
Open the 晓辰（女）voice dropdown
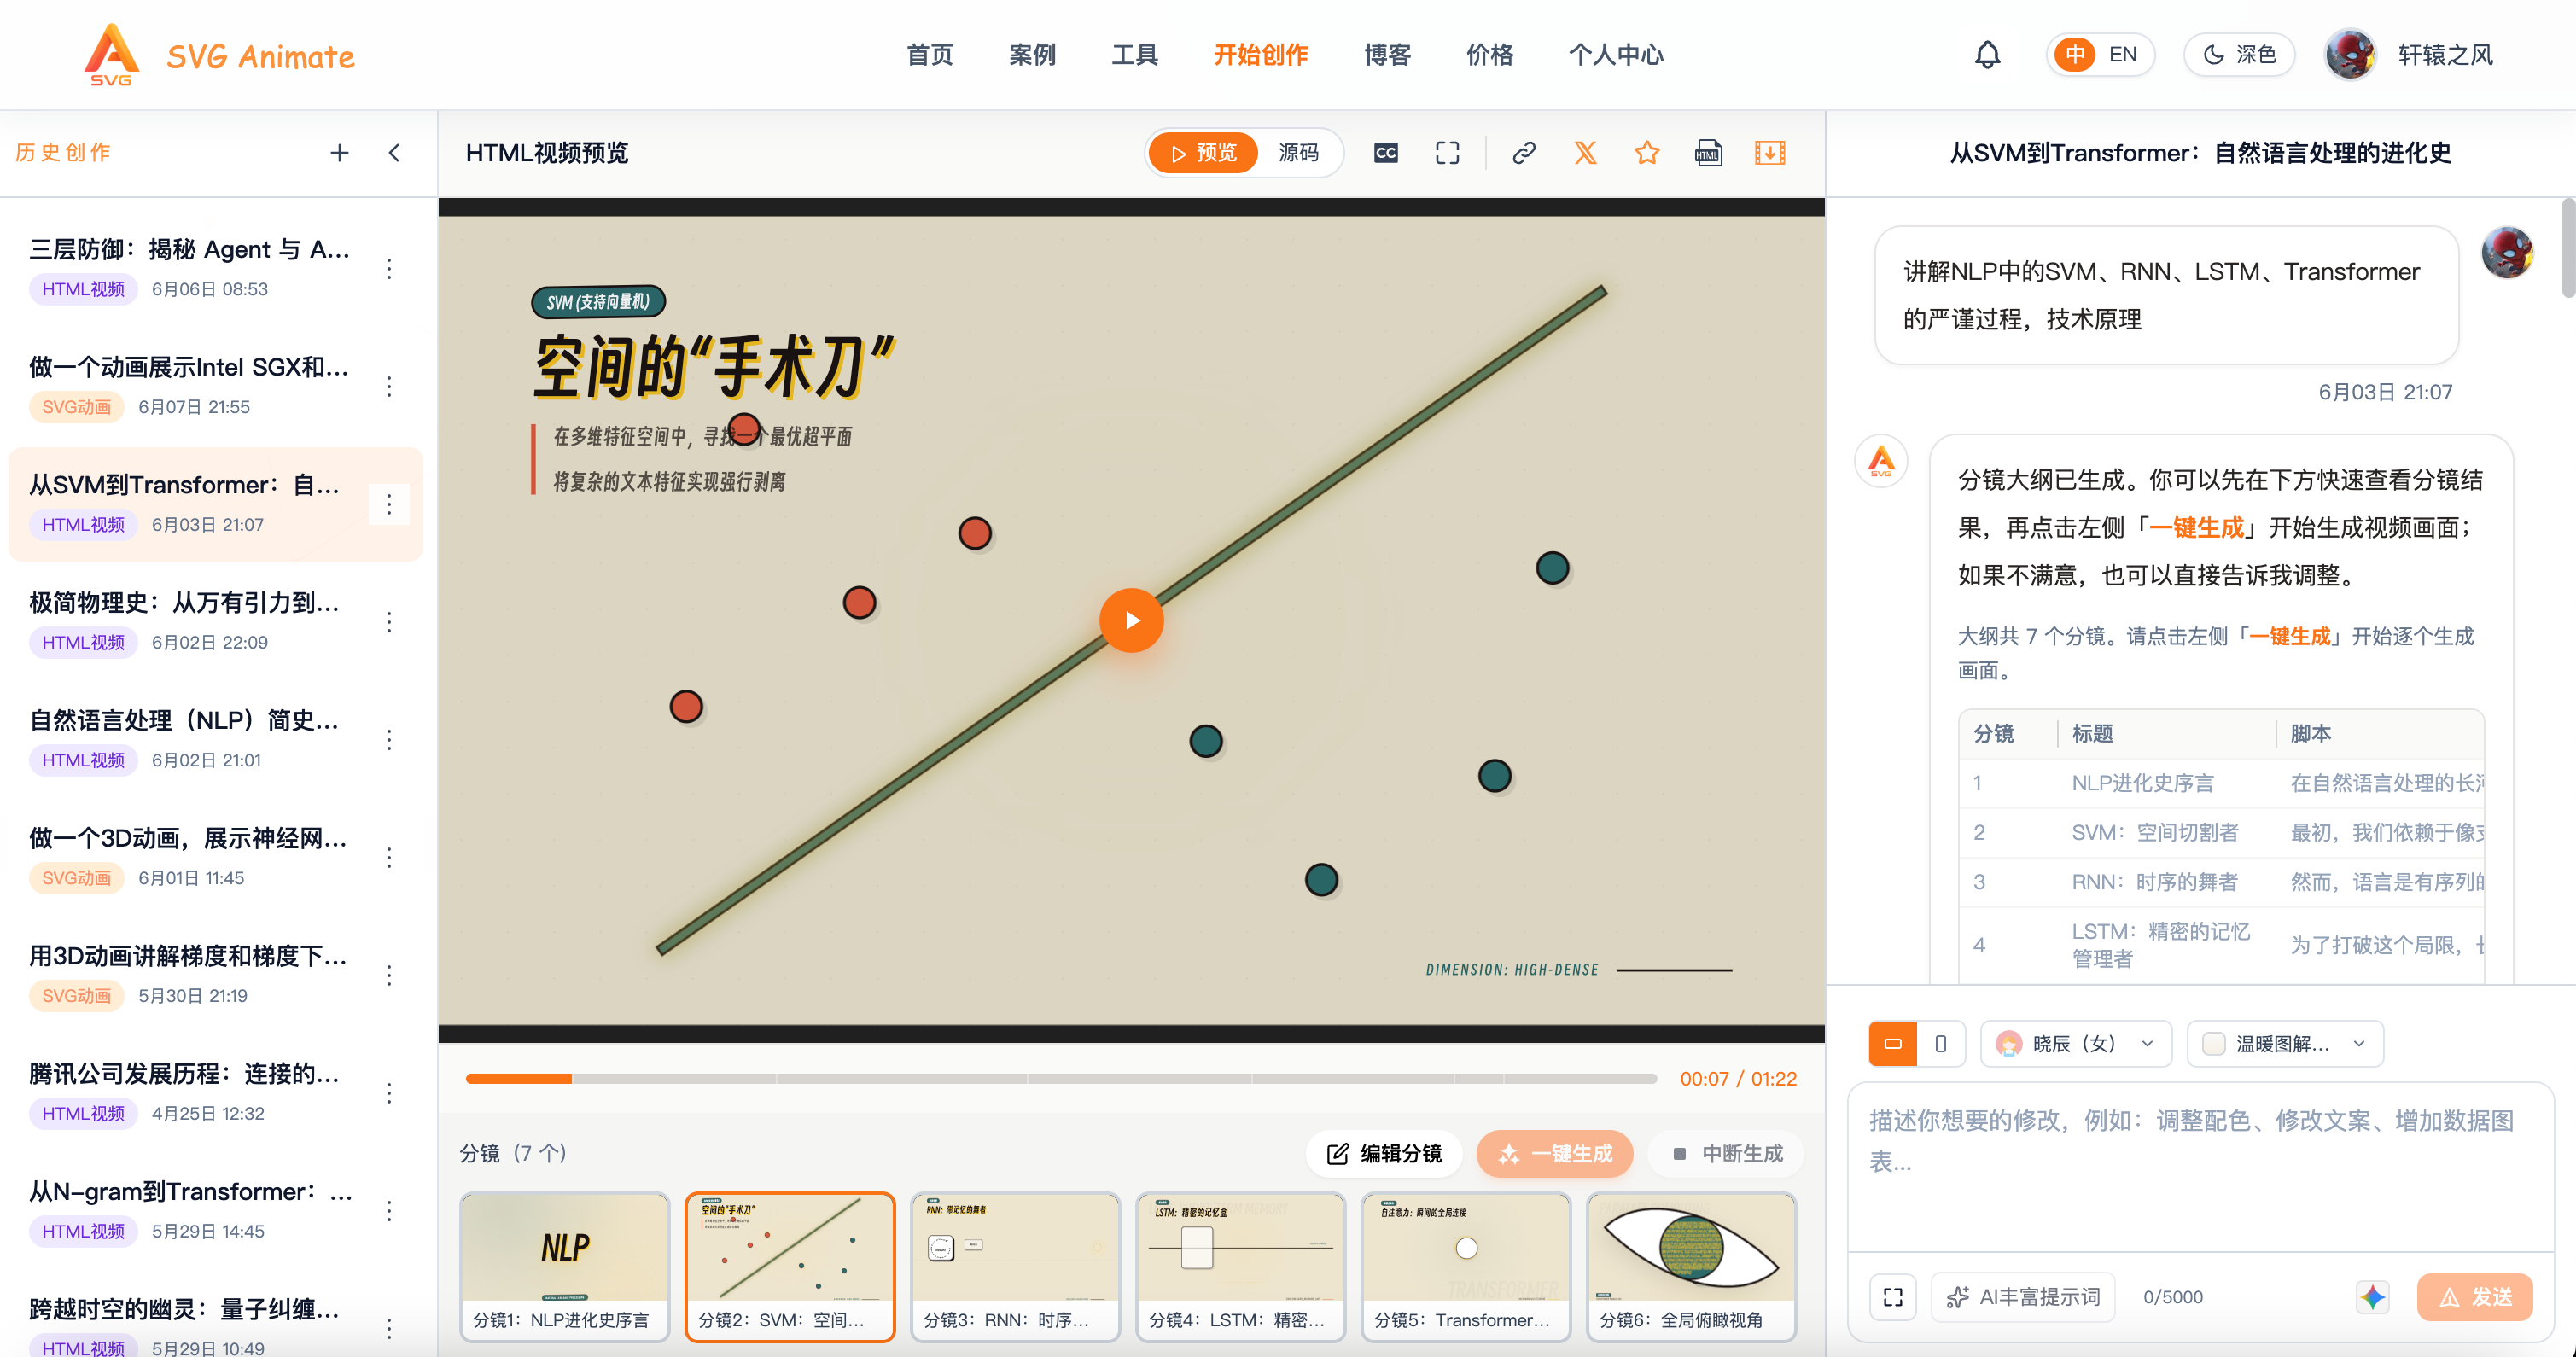(x=2075, y=1043)
